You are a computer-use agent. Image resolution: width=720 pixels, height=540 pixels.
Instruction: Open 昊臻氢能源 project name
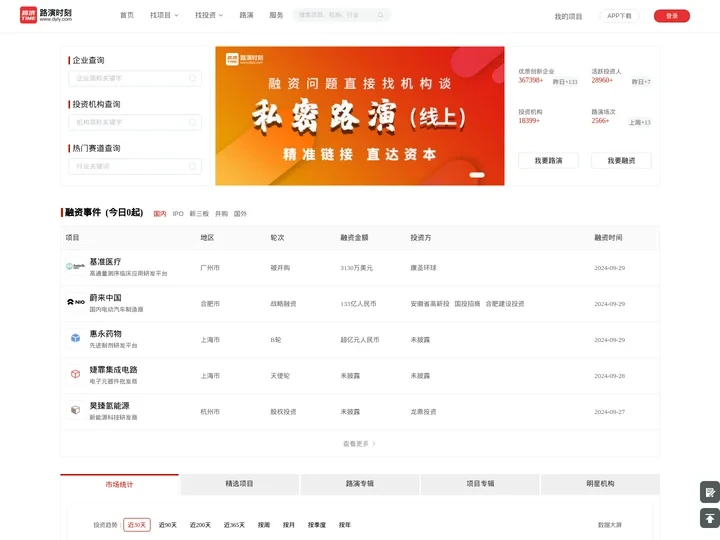(109, 406)
